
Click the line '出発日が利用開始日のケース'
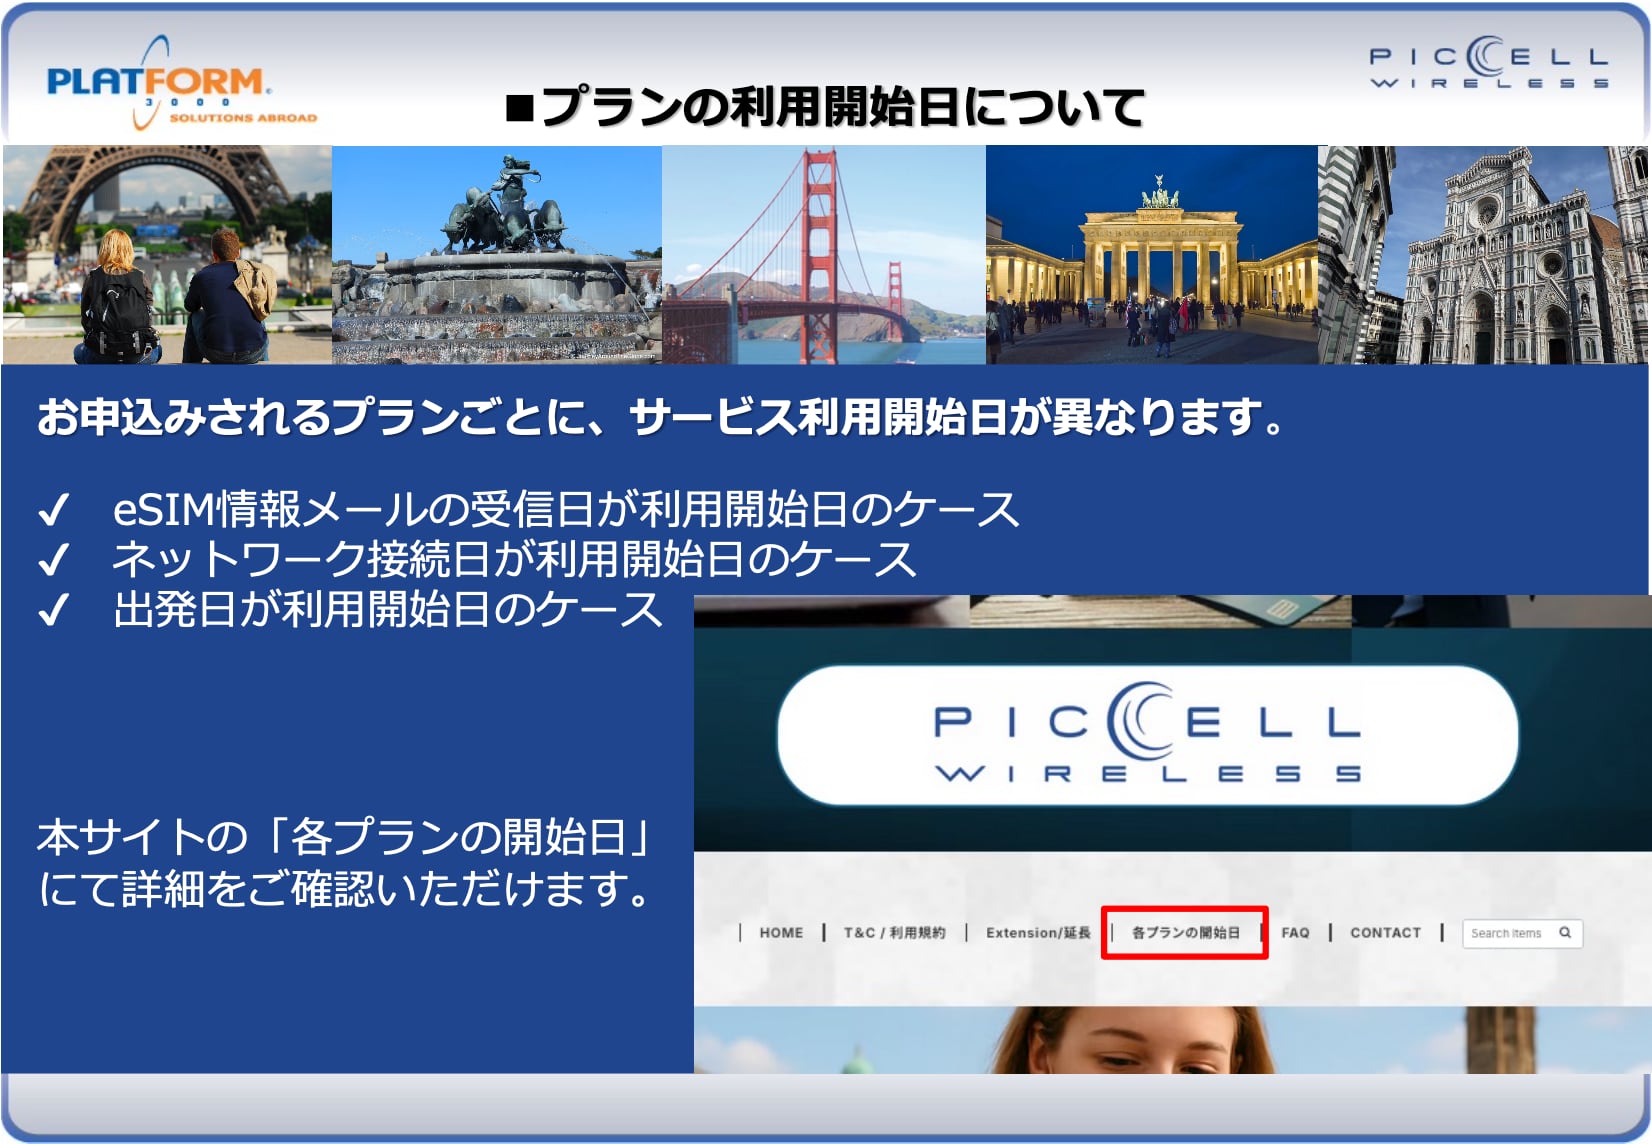[388, 609]
